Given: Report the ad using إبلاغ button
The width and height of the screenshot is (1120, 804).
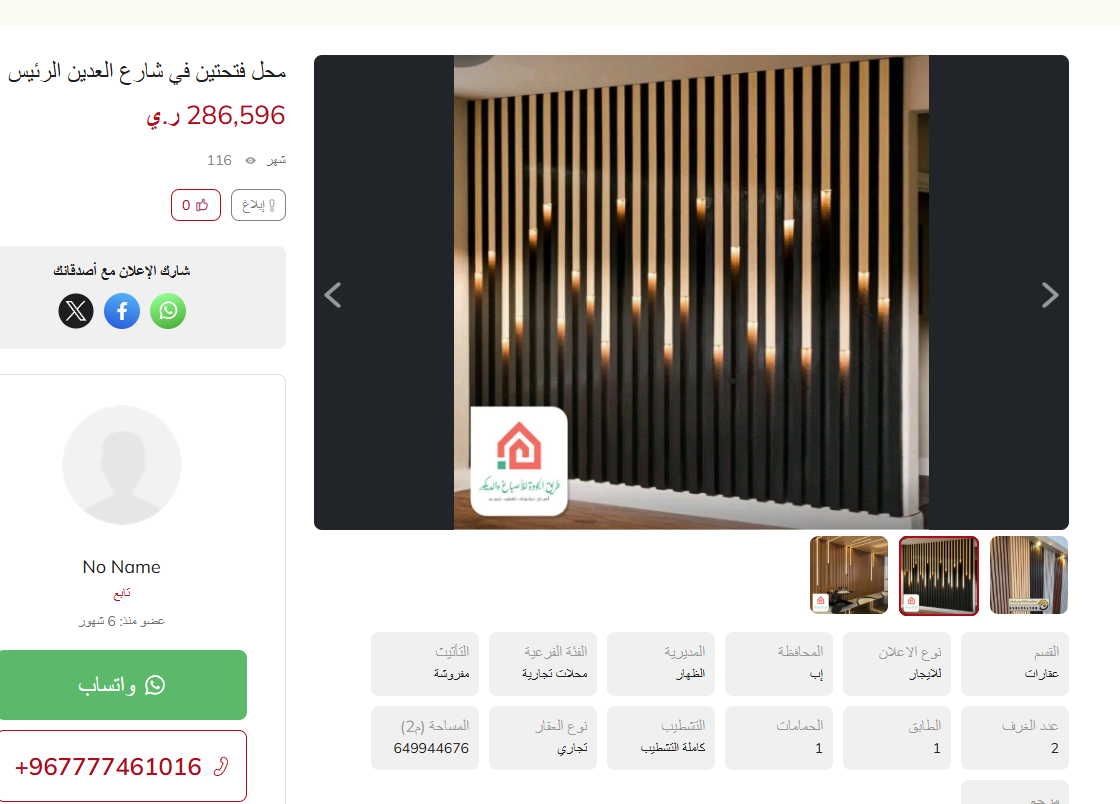Looking at the screenshot, I should [x=259, y=205].
